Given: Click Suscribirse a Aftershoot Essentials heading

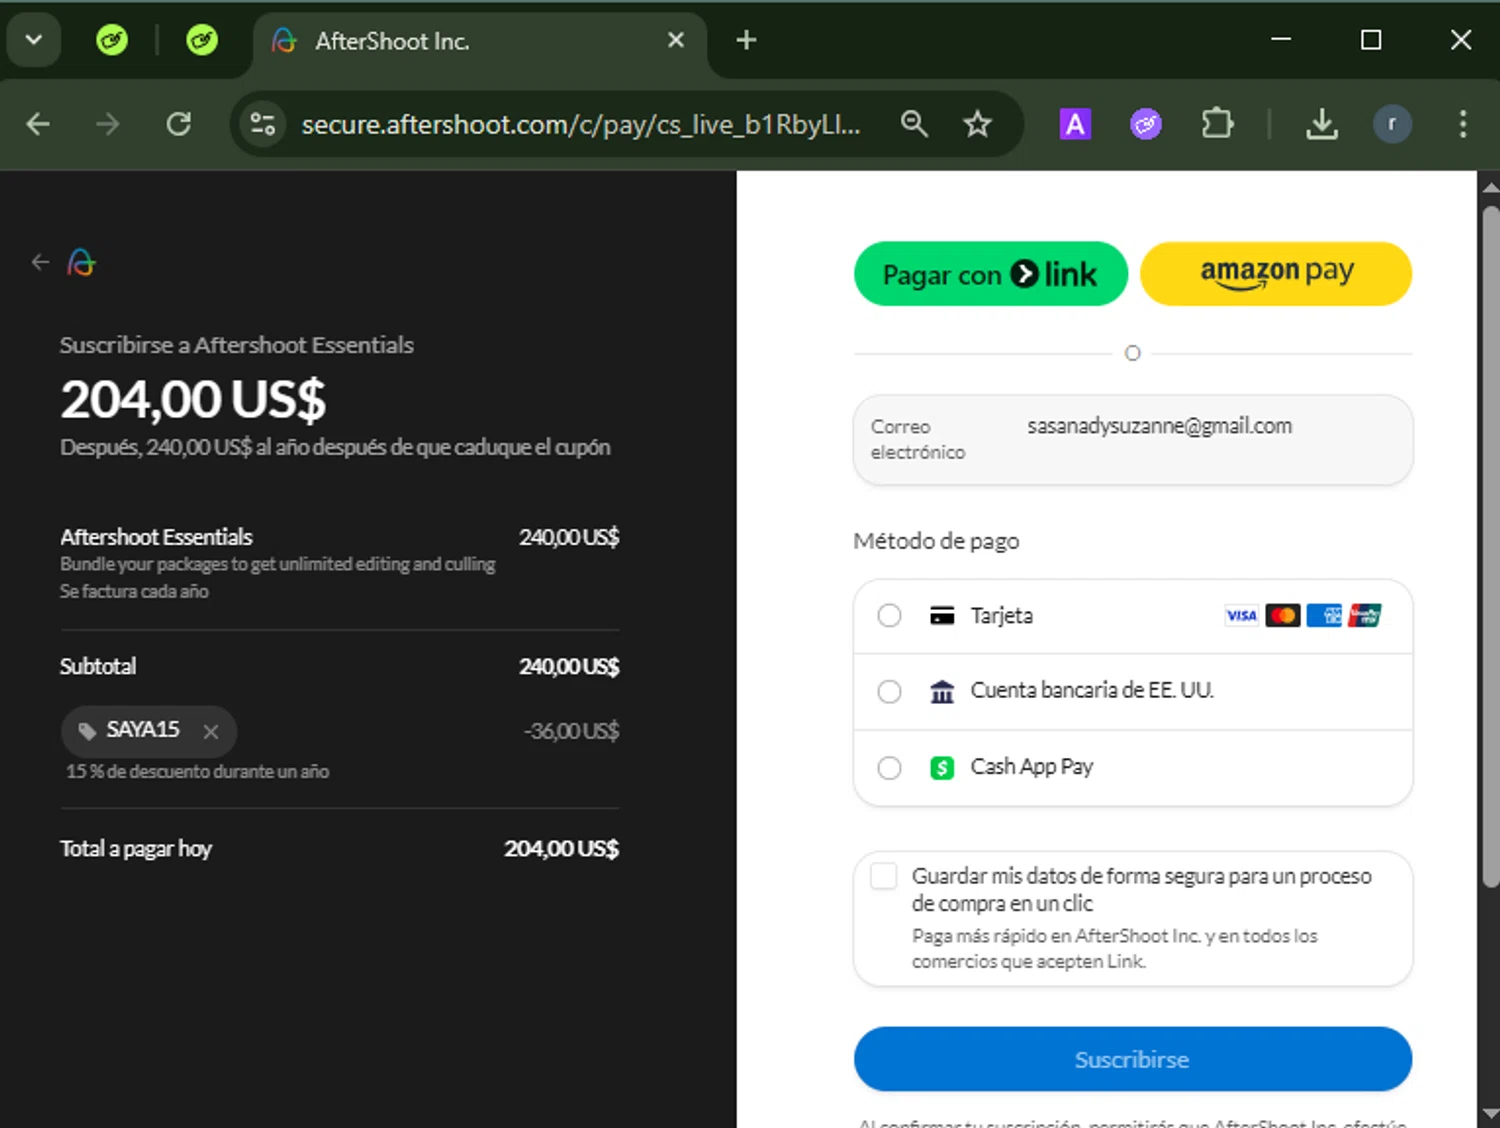Looking at the screenshot, I should coord(237,345).
